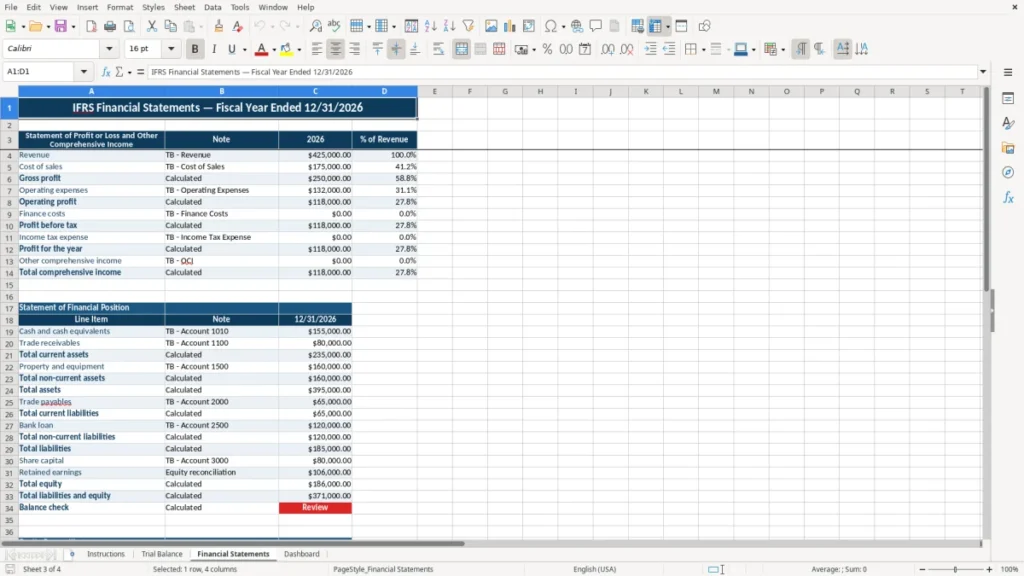Click the Increase Indent icon
This screenshot has height=576, width=1024.
pyautogui.click(x=650, y=49)
